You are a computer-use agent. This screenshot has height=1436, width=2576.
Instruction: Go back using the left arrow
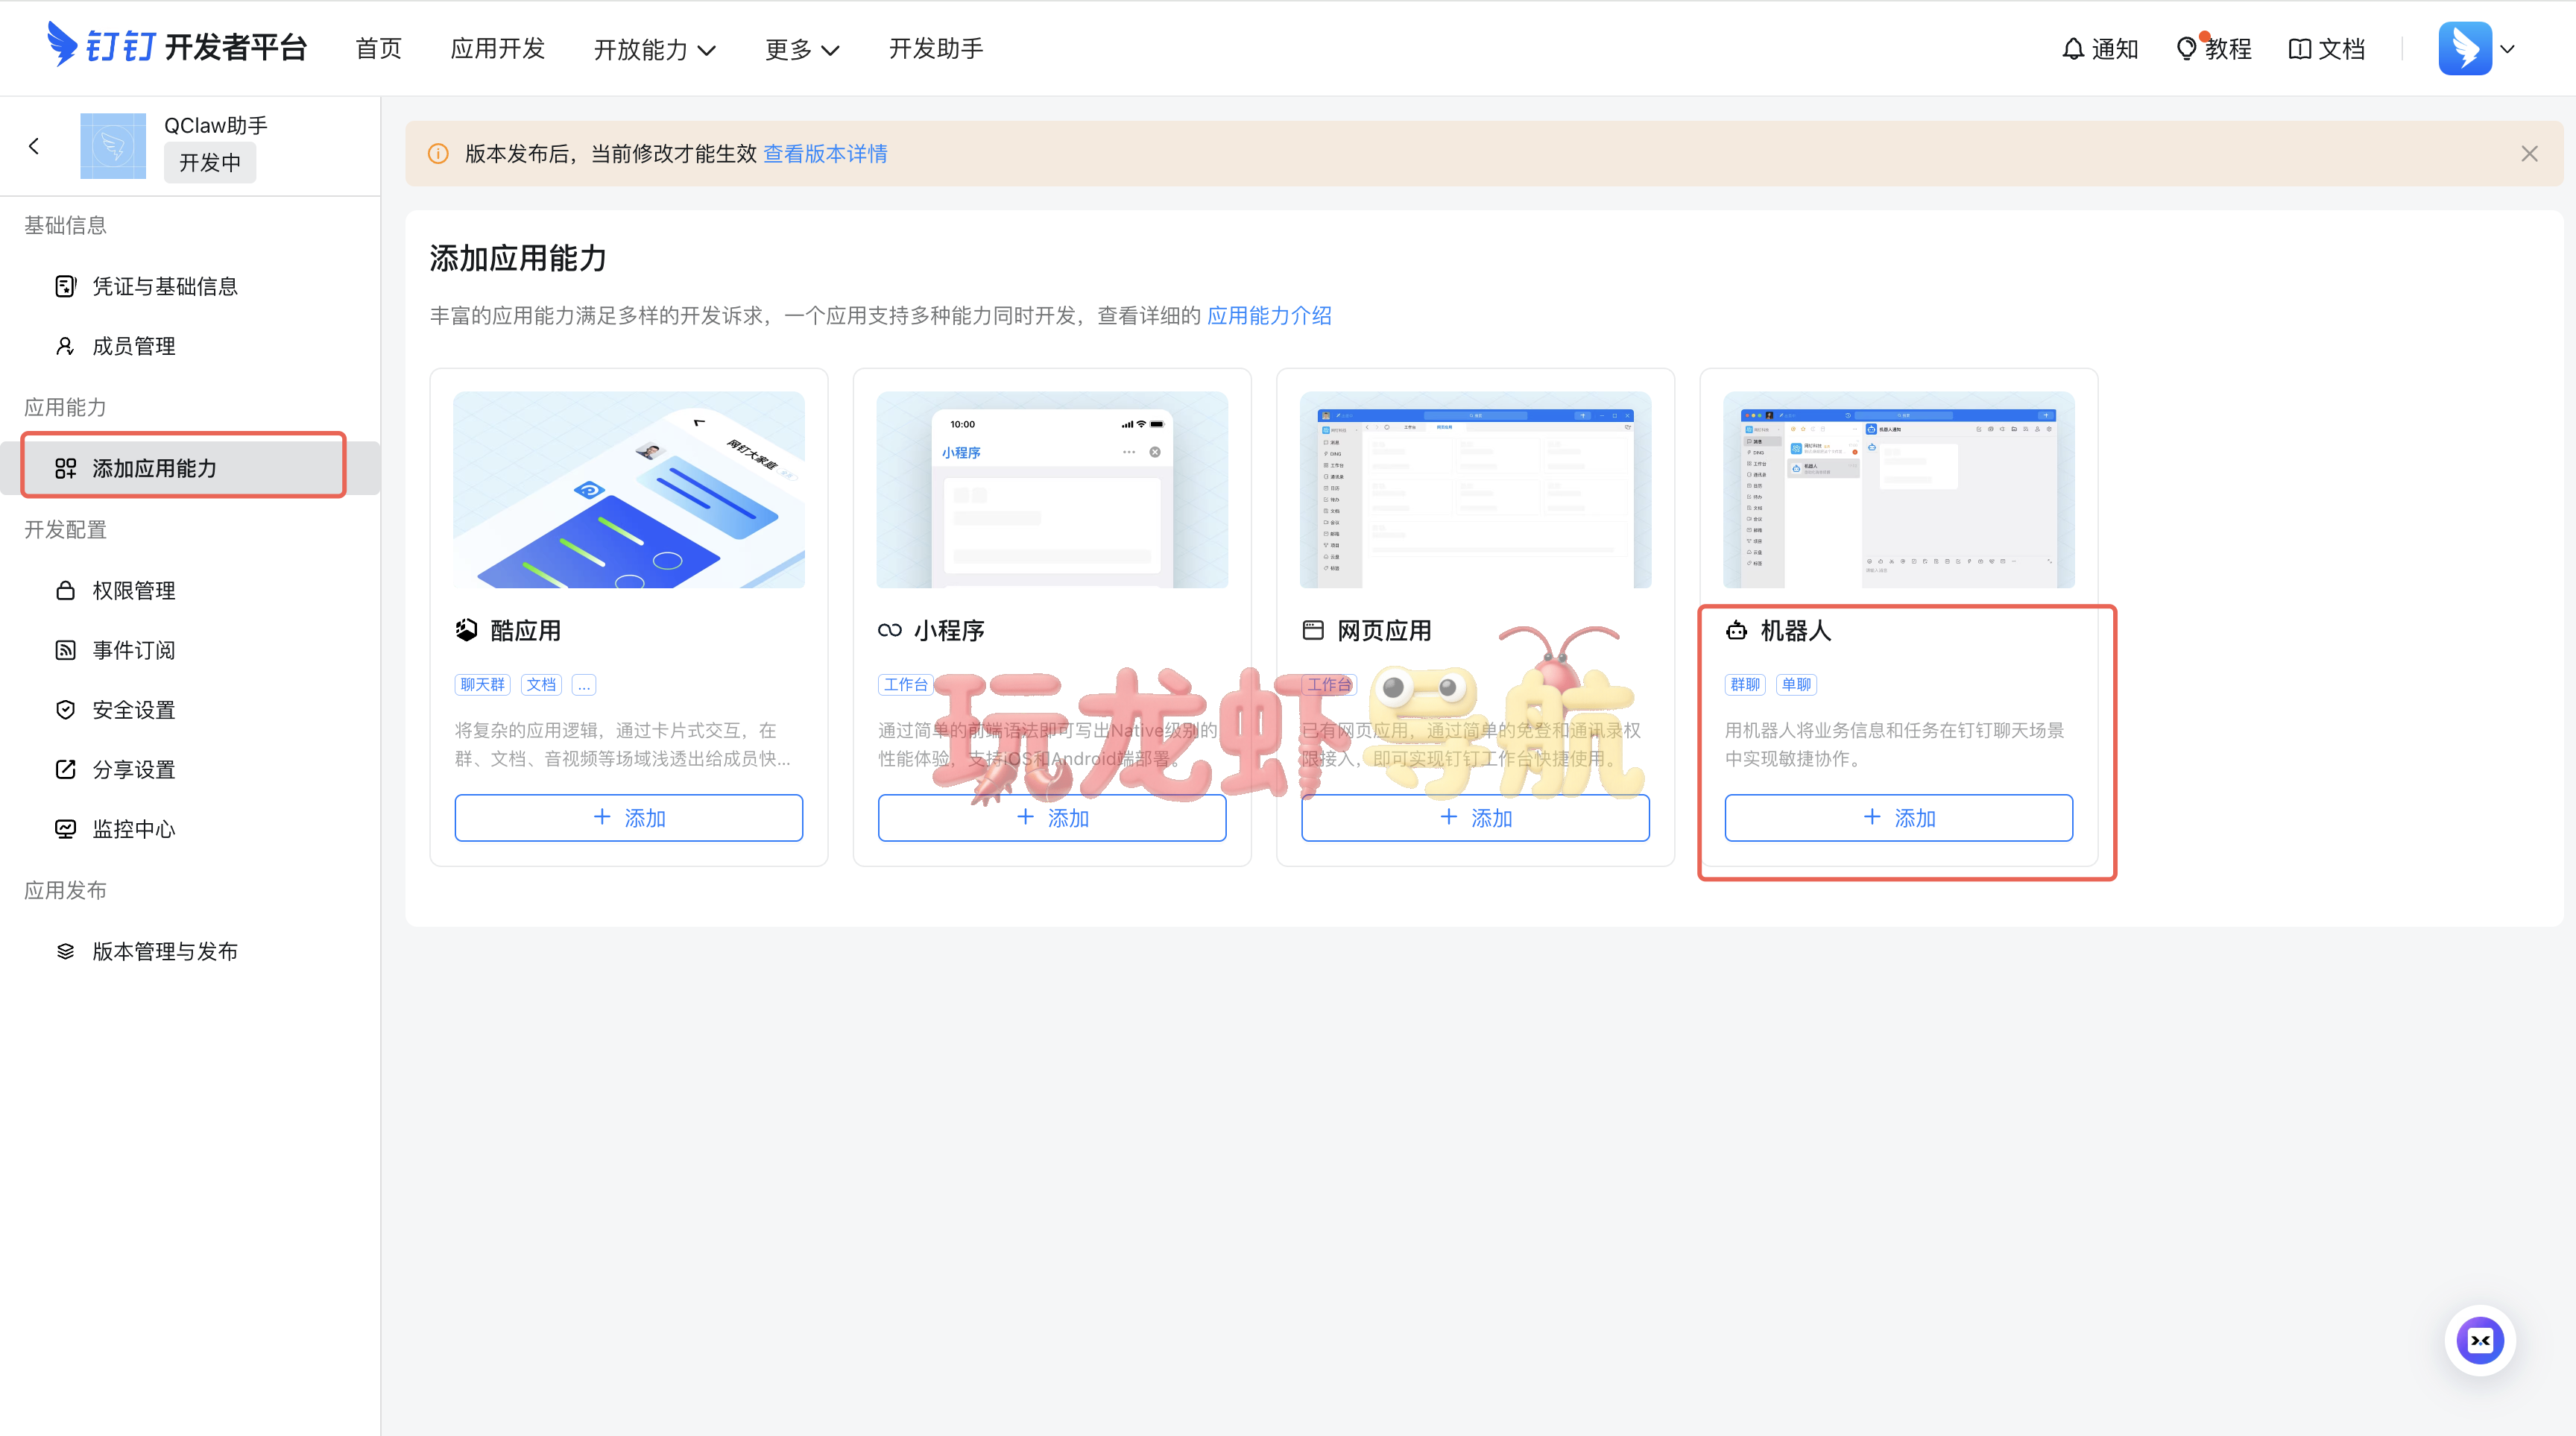point(34,146)
